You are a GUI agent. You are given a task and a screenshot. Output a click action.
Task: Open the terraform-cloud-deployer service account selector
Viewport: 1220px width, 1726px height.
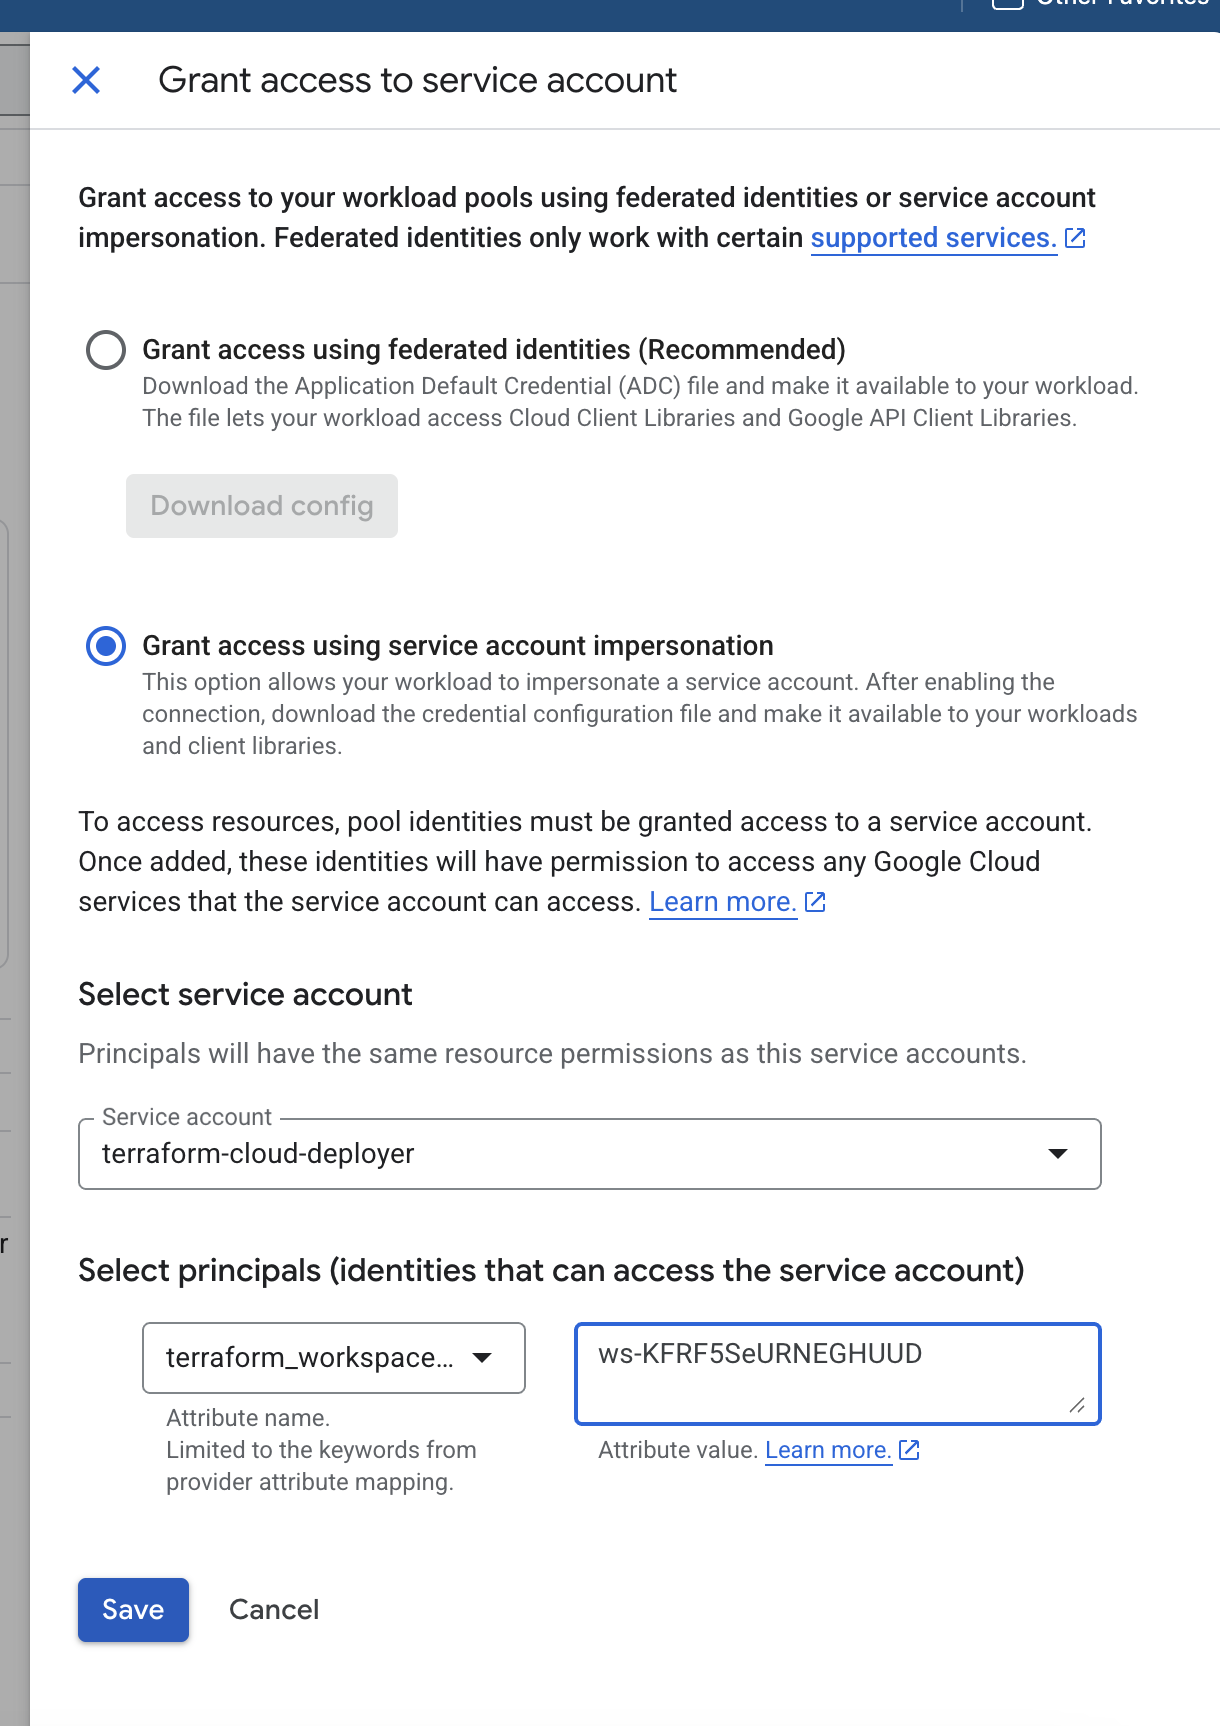pyautogui.click(x=590, y=1154)
